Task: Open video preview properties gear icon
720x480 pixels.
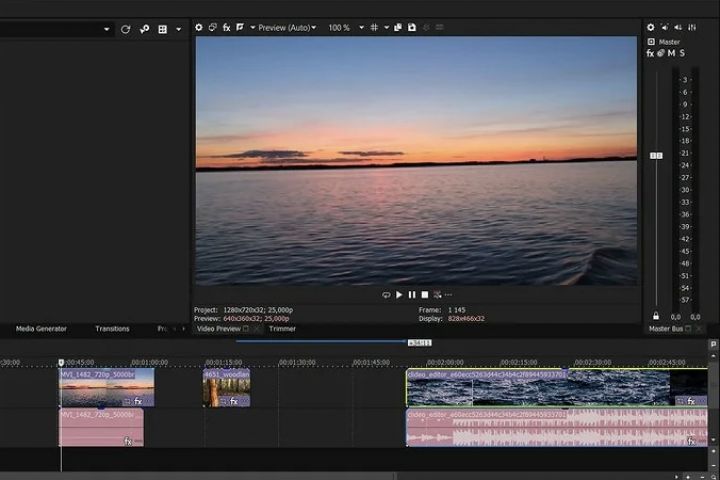Action: 199,28
